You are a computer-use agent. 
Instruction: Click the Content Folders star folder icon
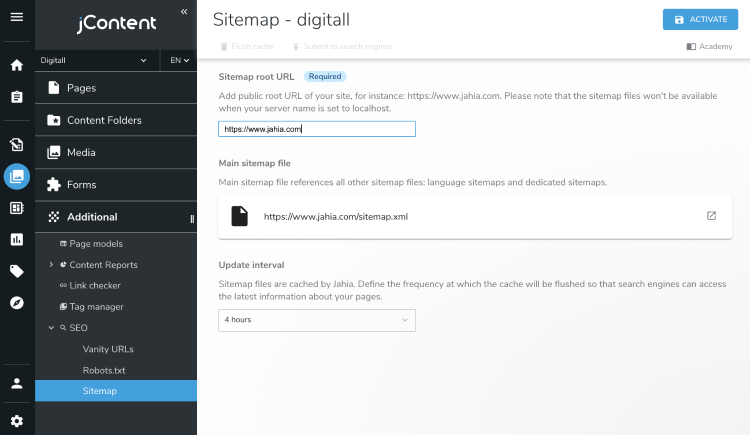54,120
